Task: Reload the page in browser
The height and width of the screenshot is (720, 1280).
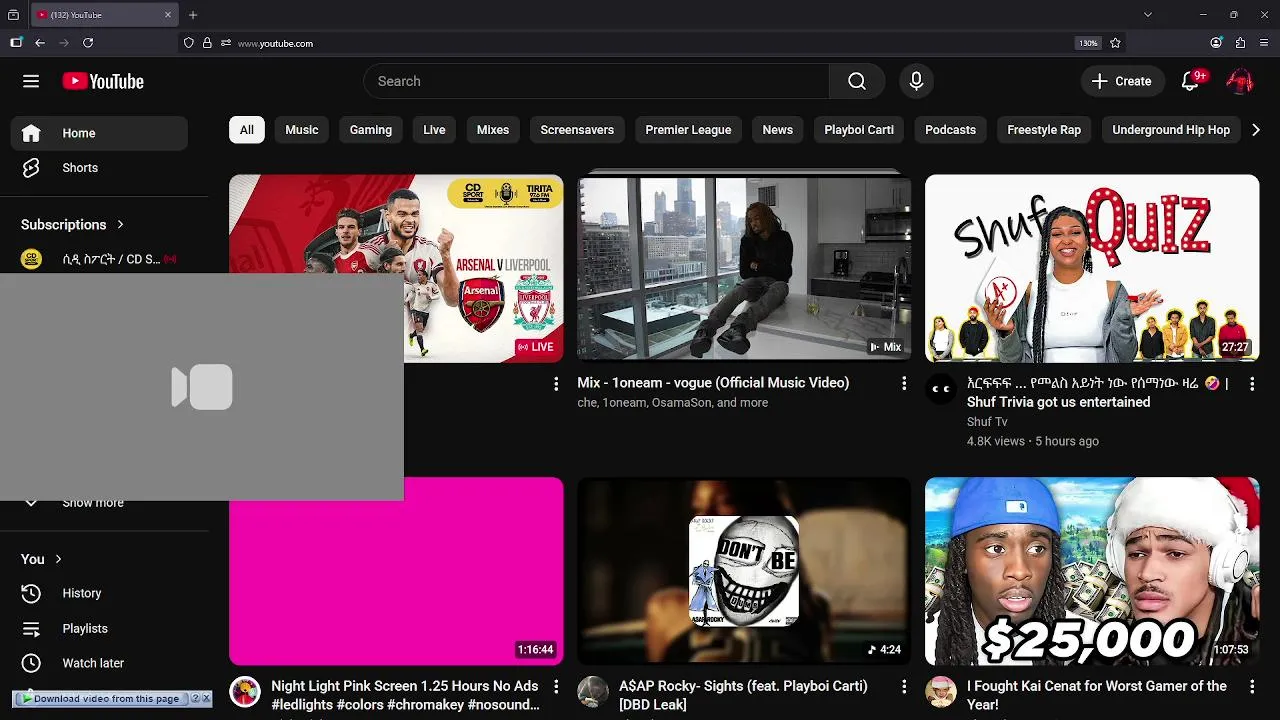Action: (88, 43)
